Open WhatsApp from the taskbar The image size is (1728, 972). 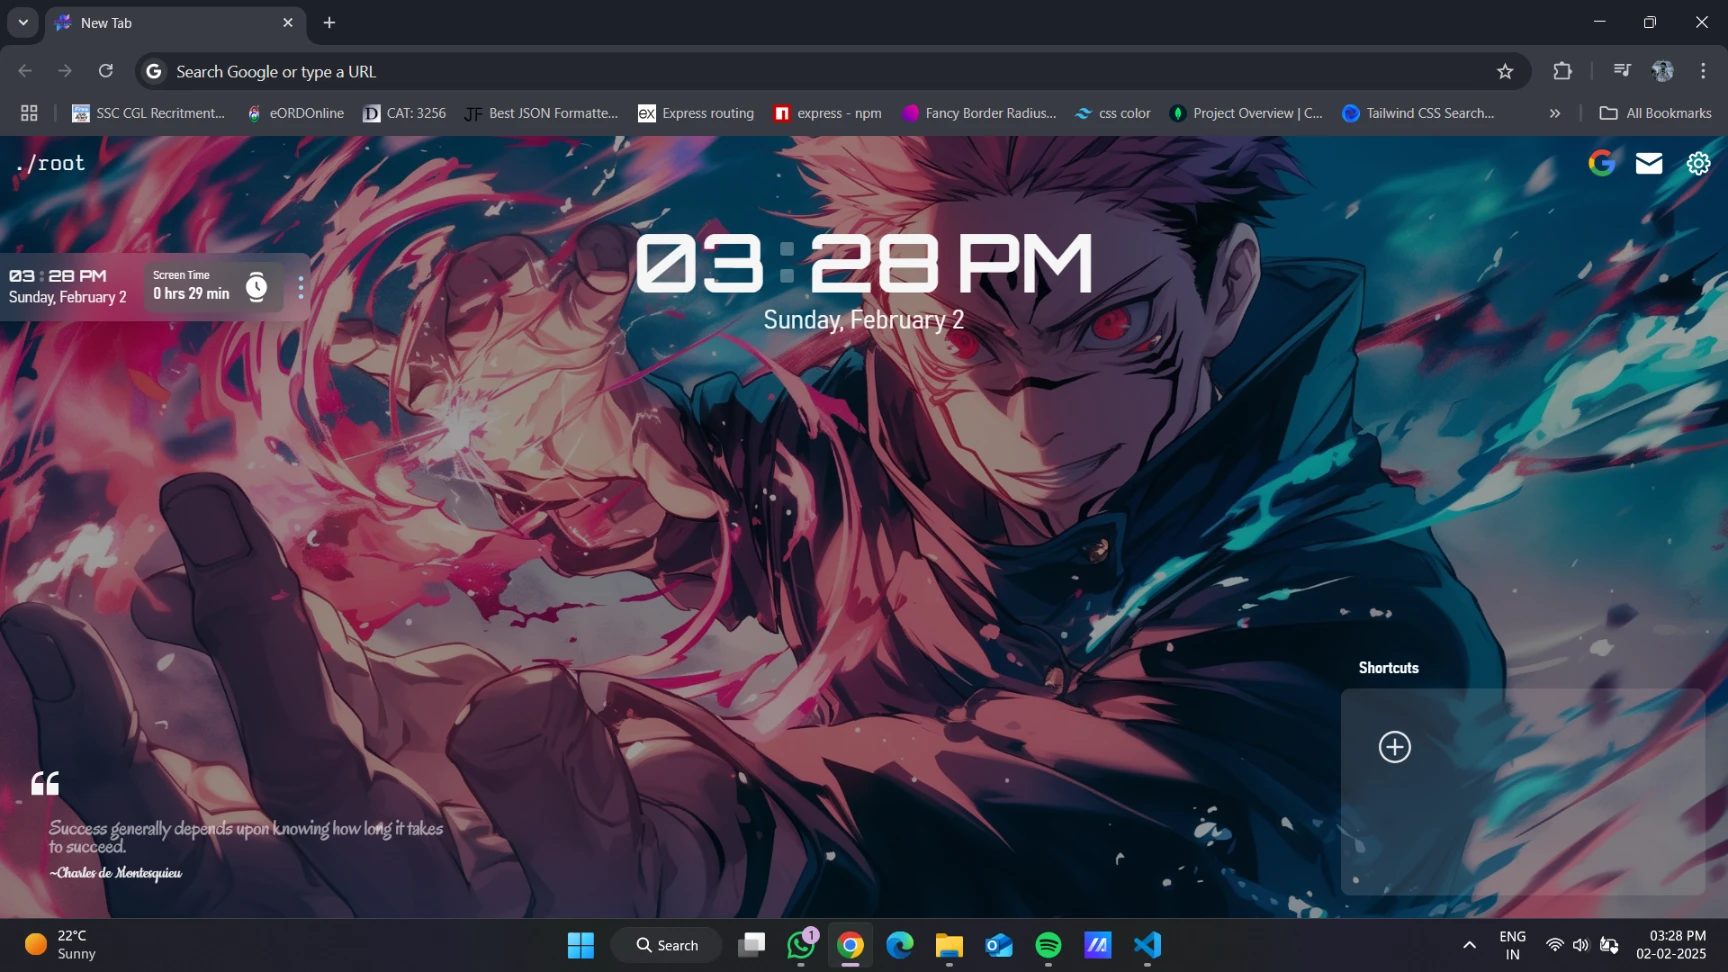tap(801, 945)
